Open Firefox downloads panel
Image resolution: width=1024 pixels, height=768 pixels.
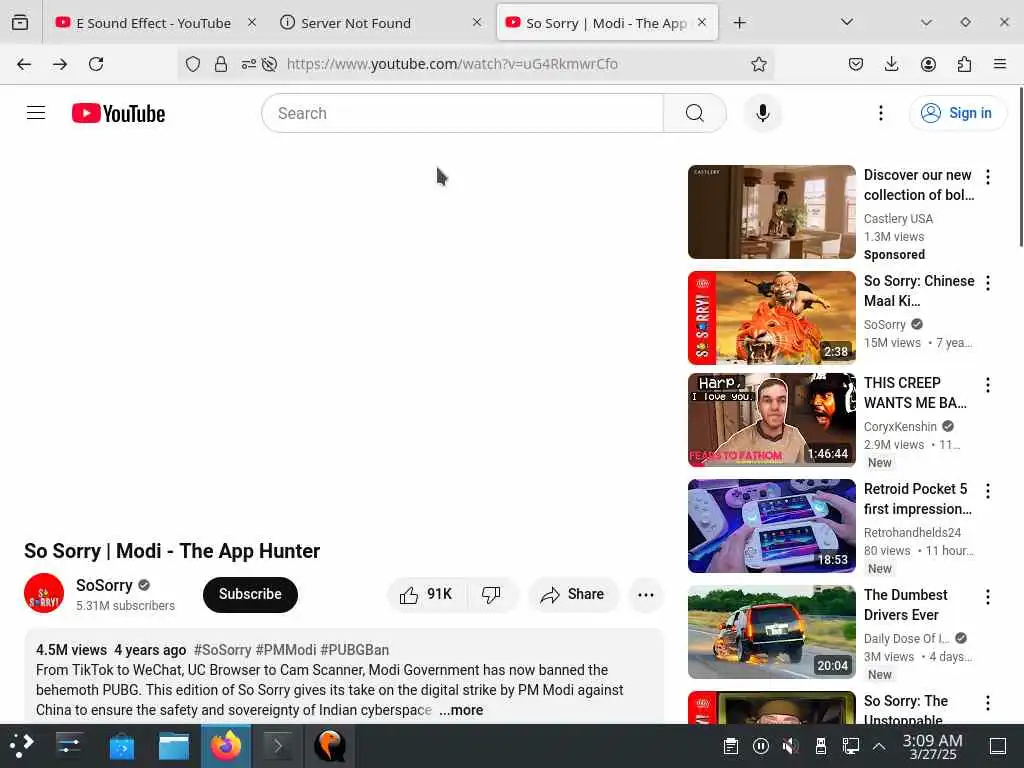(891, 64)
